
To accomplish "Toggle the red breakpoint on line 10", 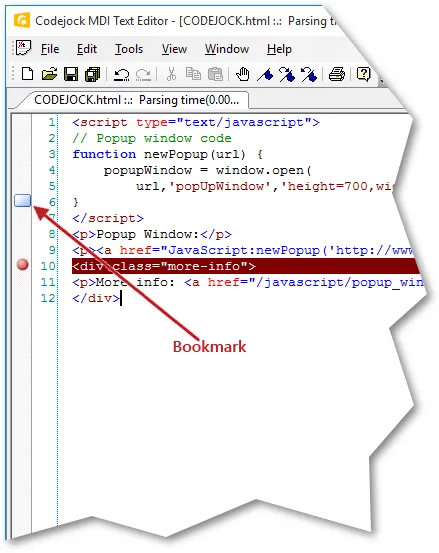I will (23, 264).
